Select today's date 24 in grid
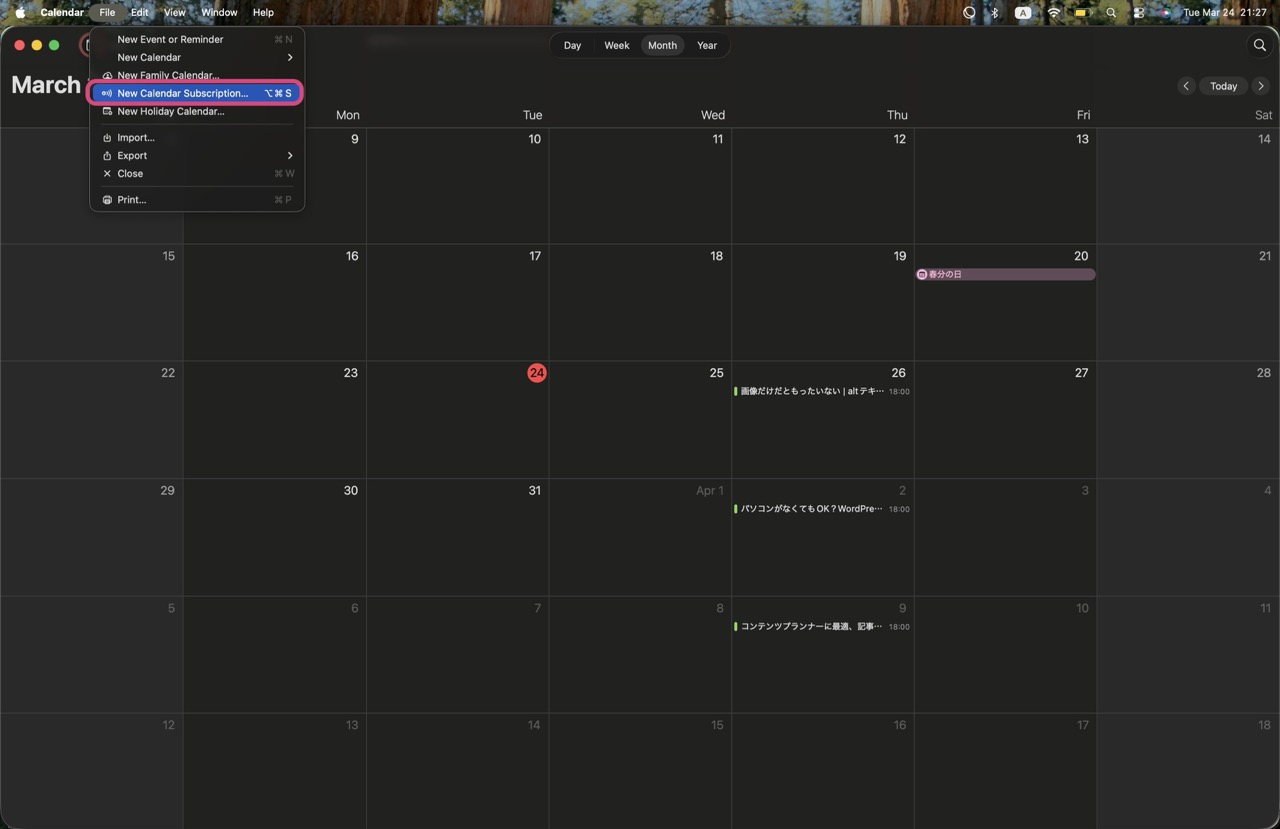1280x829 pixels. pyautogui.click(x=537, y=373)
